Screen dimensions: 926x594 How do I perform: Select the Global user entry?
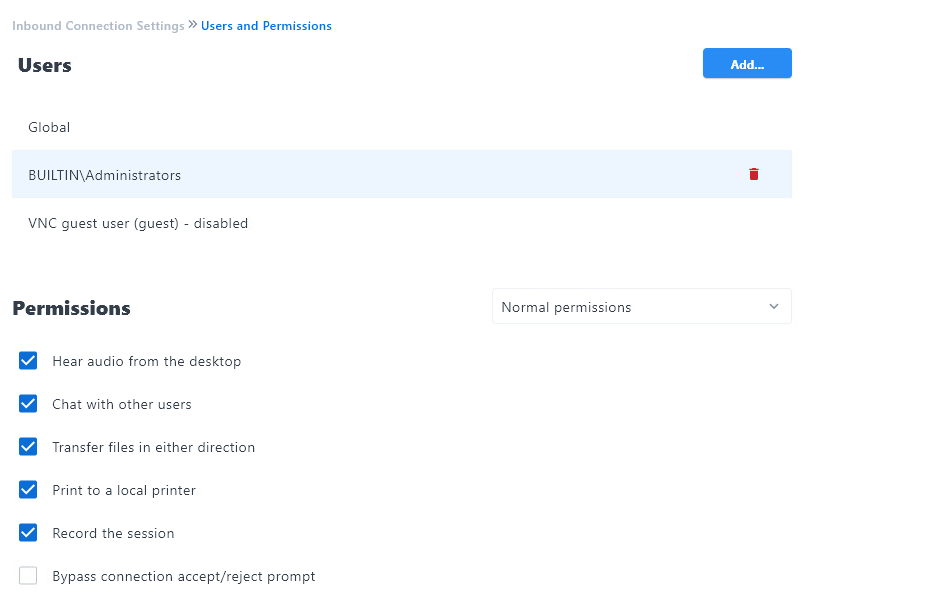click(48, 127)
